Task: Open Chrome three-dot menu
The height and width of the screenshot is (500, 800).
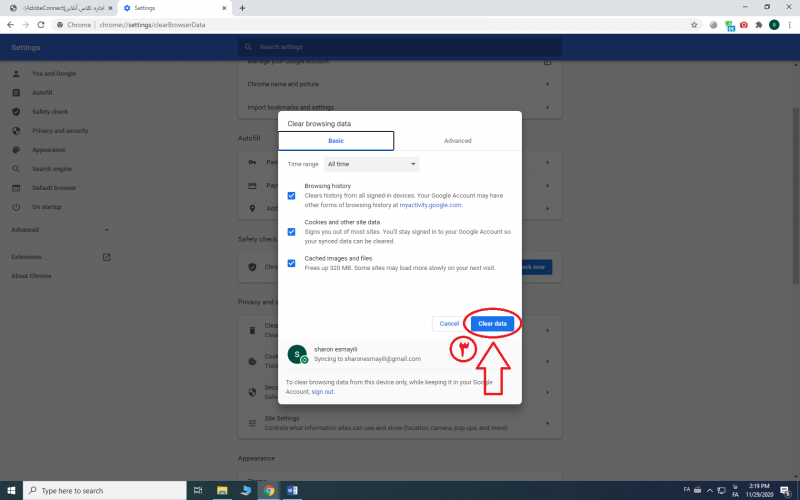Action: [x=790, y=24]
